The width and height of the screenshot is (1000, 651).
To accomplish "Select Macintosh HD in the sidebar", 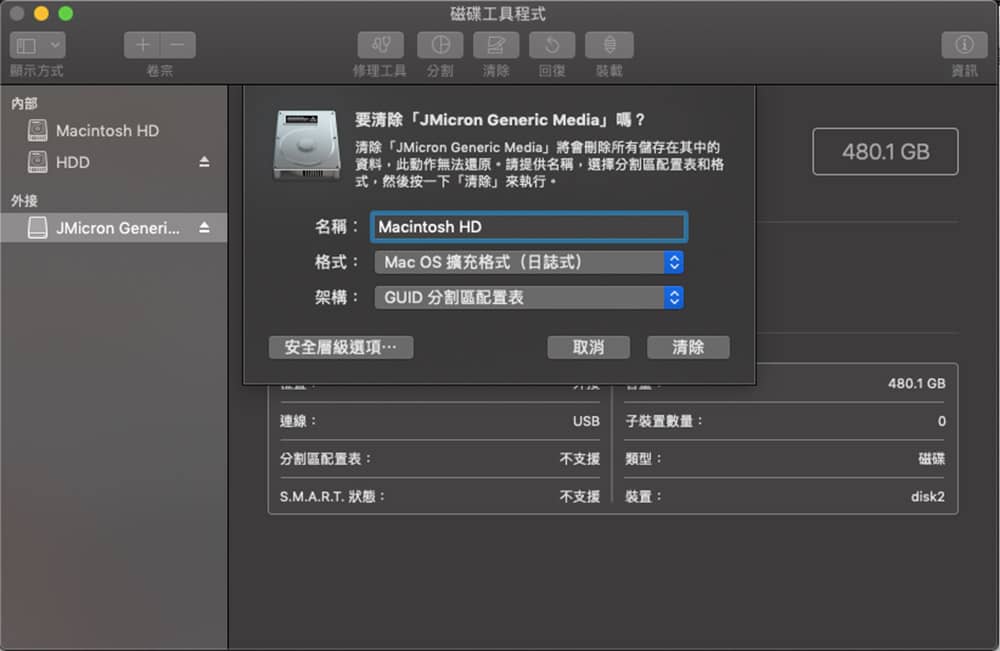I will point(114,131).
